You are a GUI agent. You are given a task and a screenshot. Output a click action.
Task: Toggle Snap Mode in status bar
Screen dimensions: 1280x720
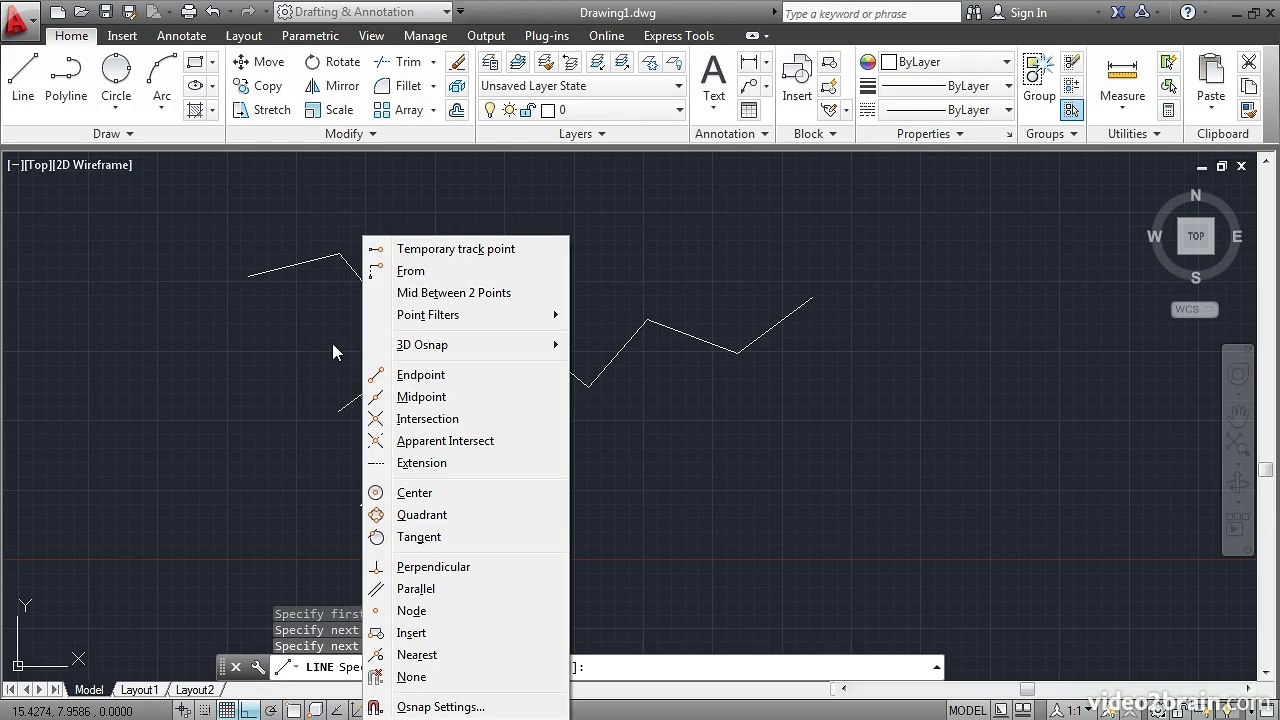(205, 711)
